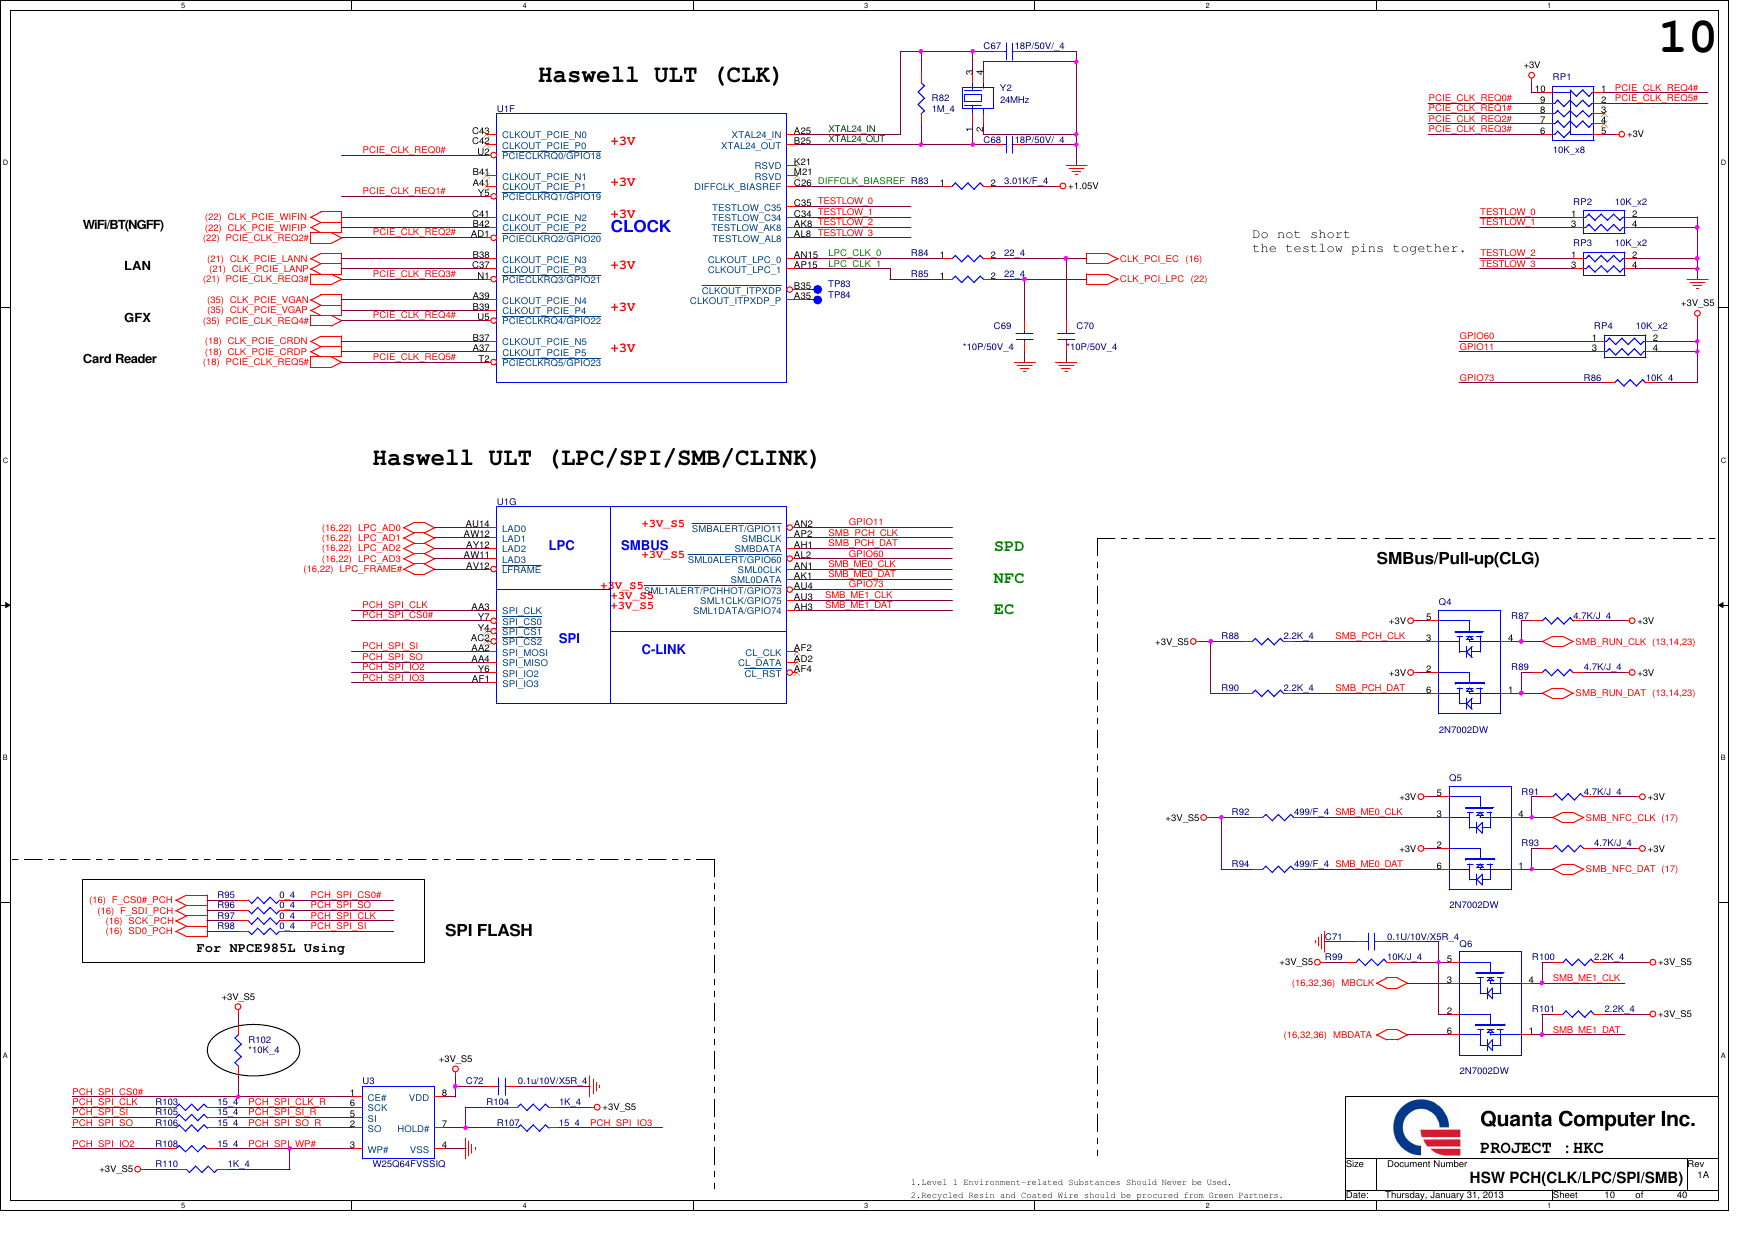Viewport: 1755px width, 1240px height.
Task: Select the 'Haswell ULT (CLK)' section title
Action: click(x=659, y=75)
